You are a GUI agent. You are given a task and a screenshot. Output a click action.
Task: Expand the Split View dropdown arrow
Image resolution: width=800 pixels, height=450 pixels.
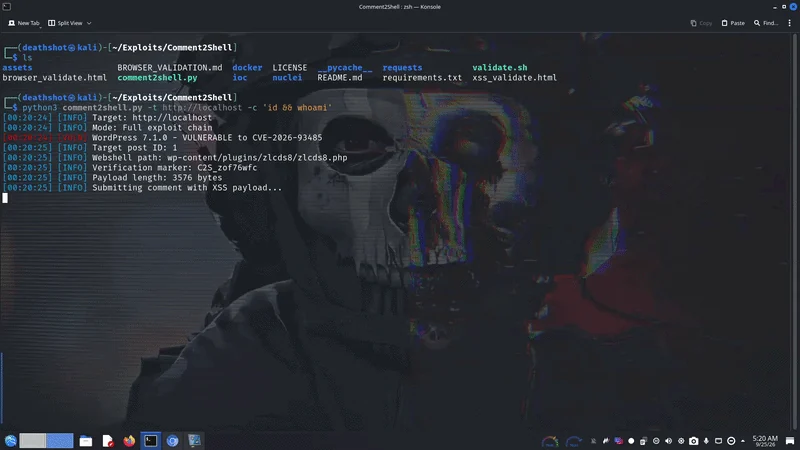pos(89,23)
